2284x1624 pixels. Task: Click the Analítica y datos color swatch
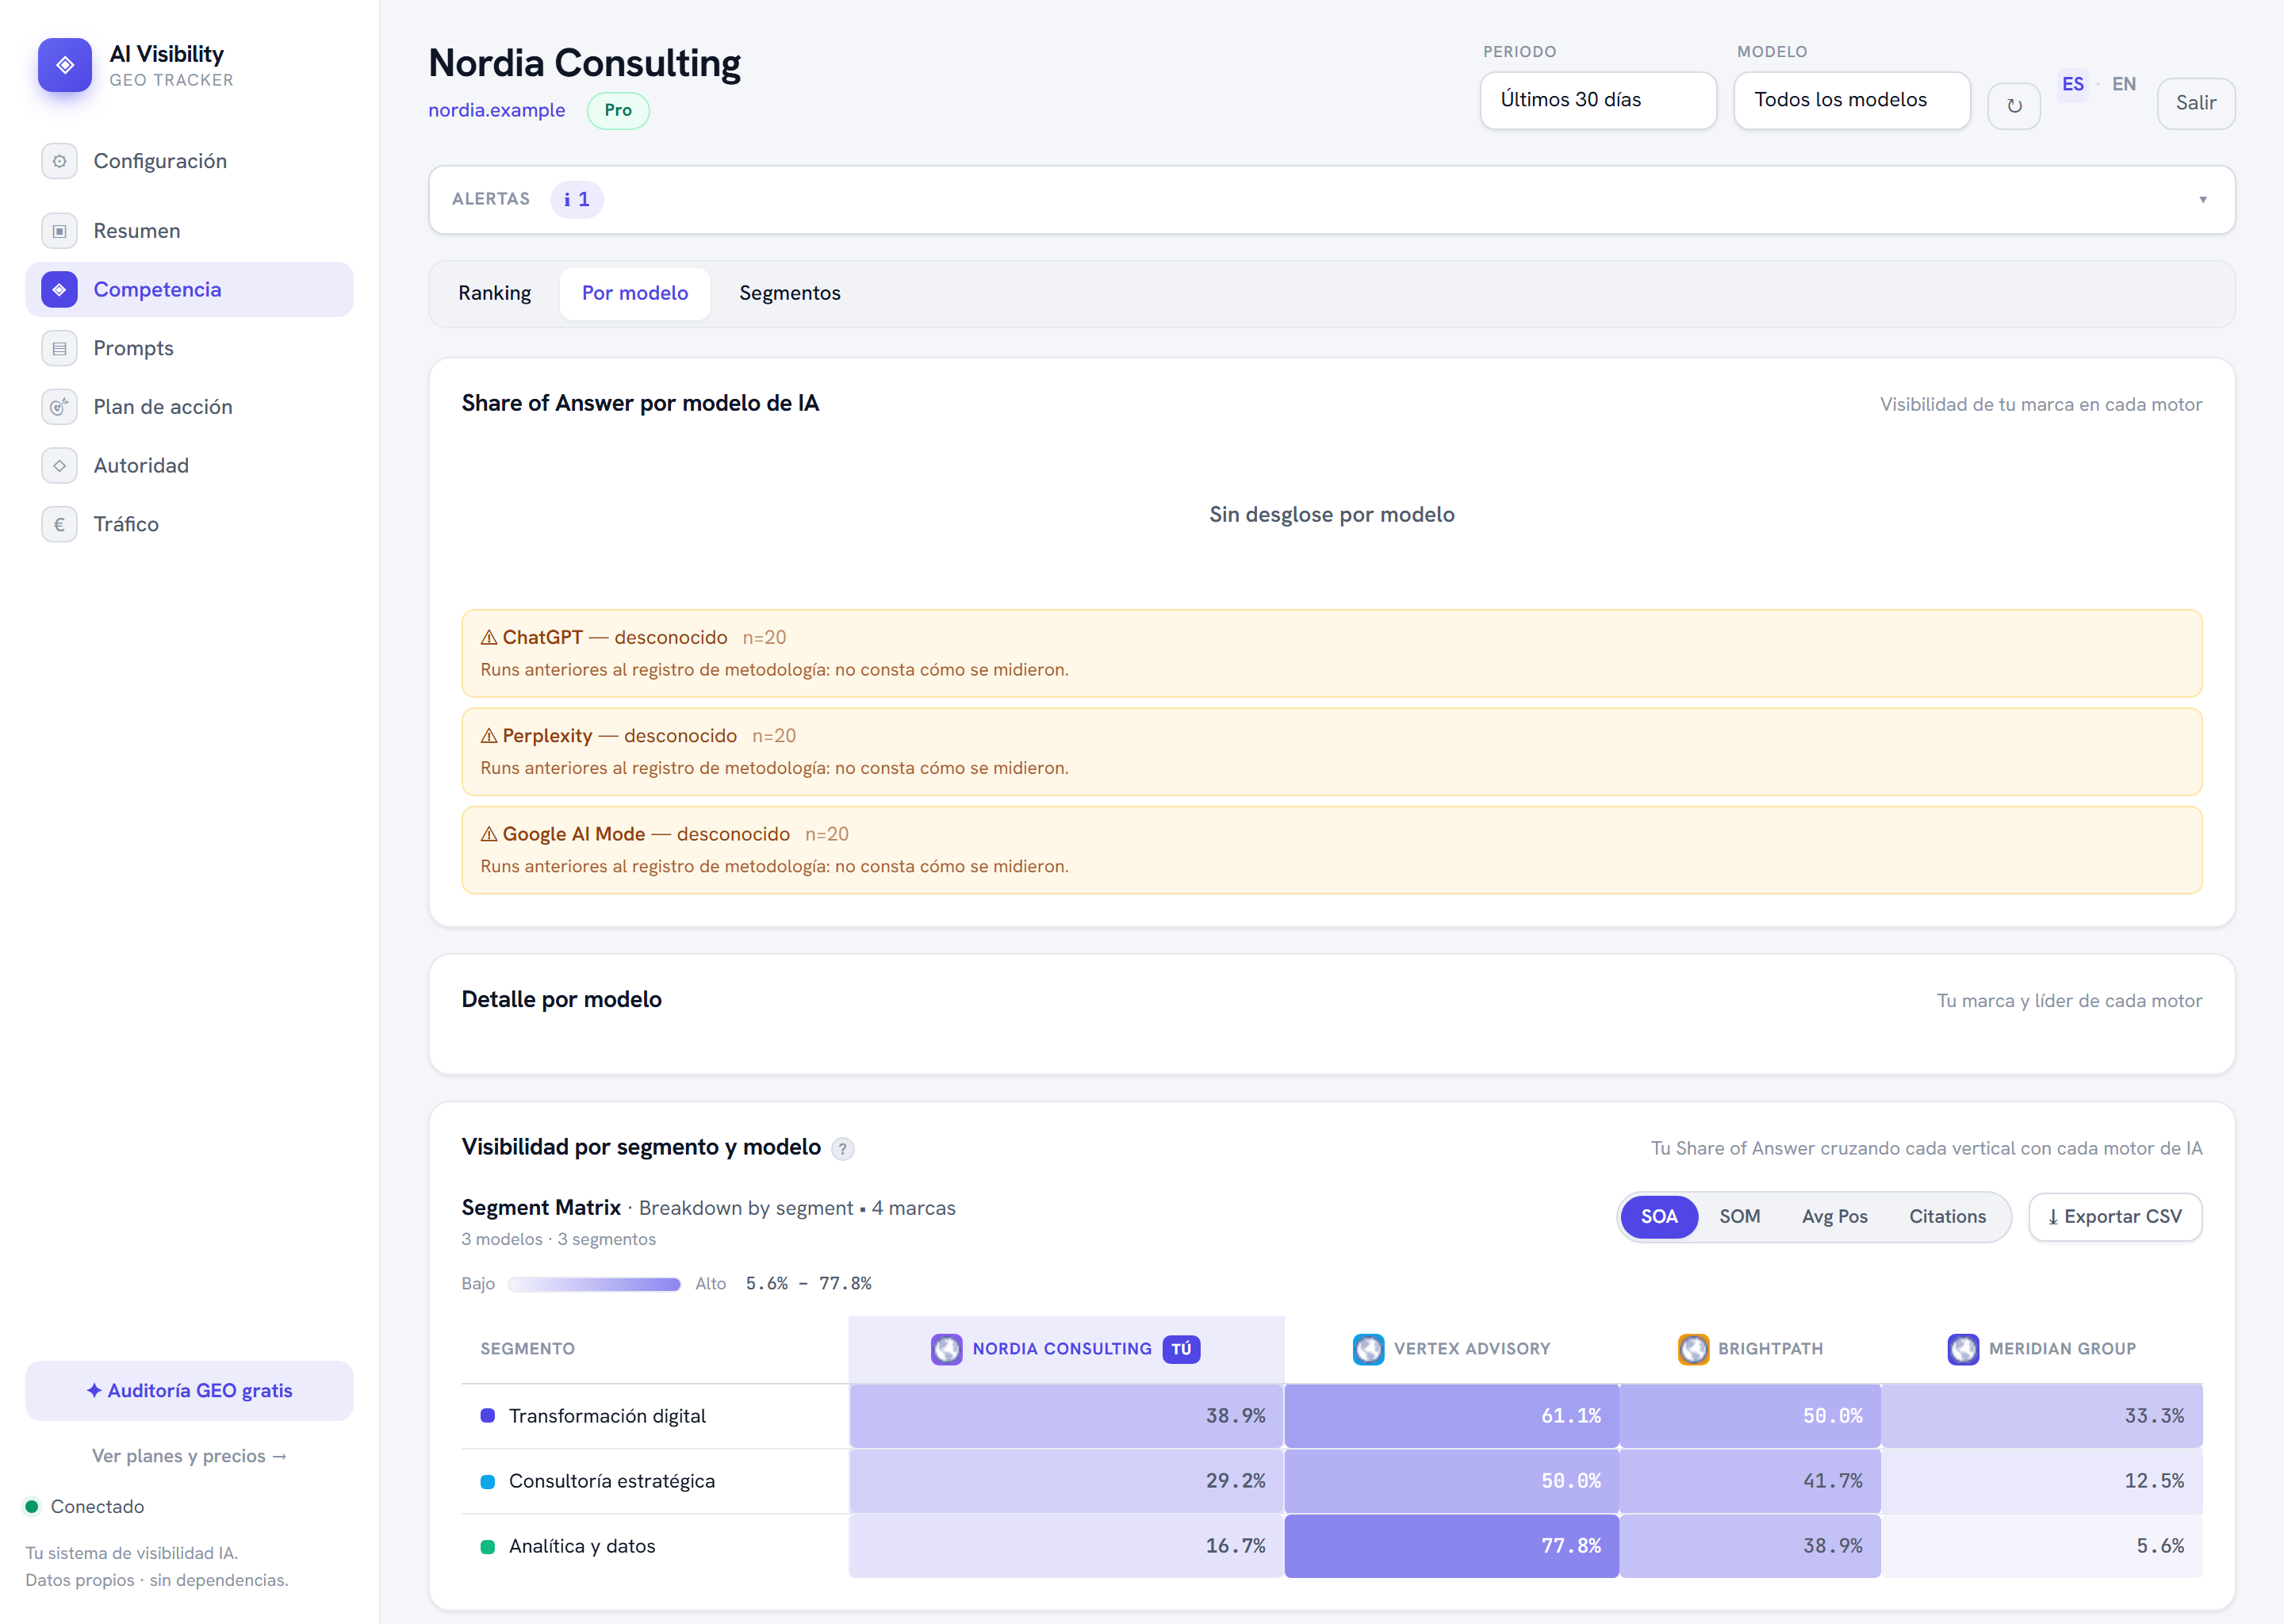[488, 1547]
